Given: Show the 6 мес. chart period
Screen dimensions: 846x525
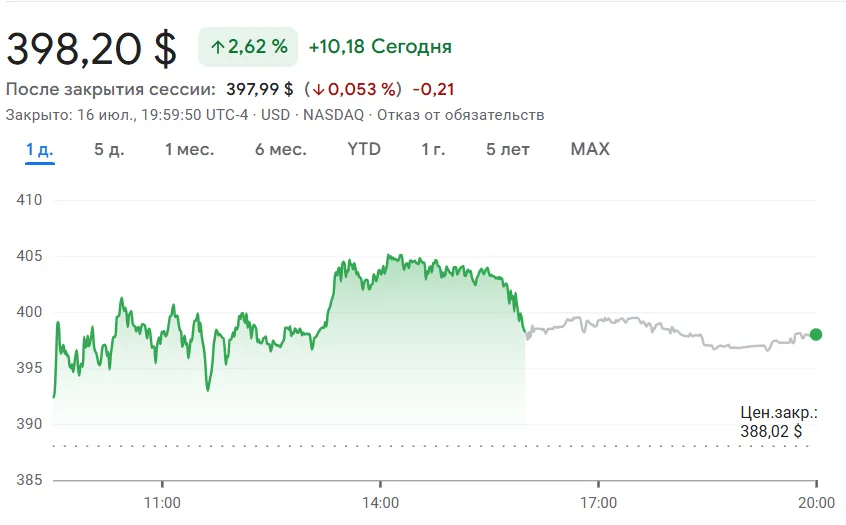Looking at the screenshot, I should (280, 150).
